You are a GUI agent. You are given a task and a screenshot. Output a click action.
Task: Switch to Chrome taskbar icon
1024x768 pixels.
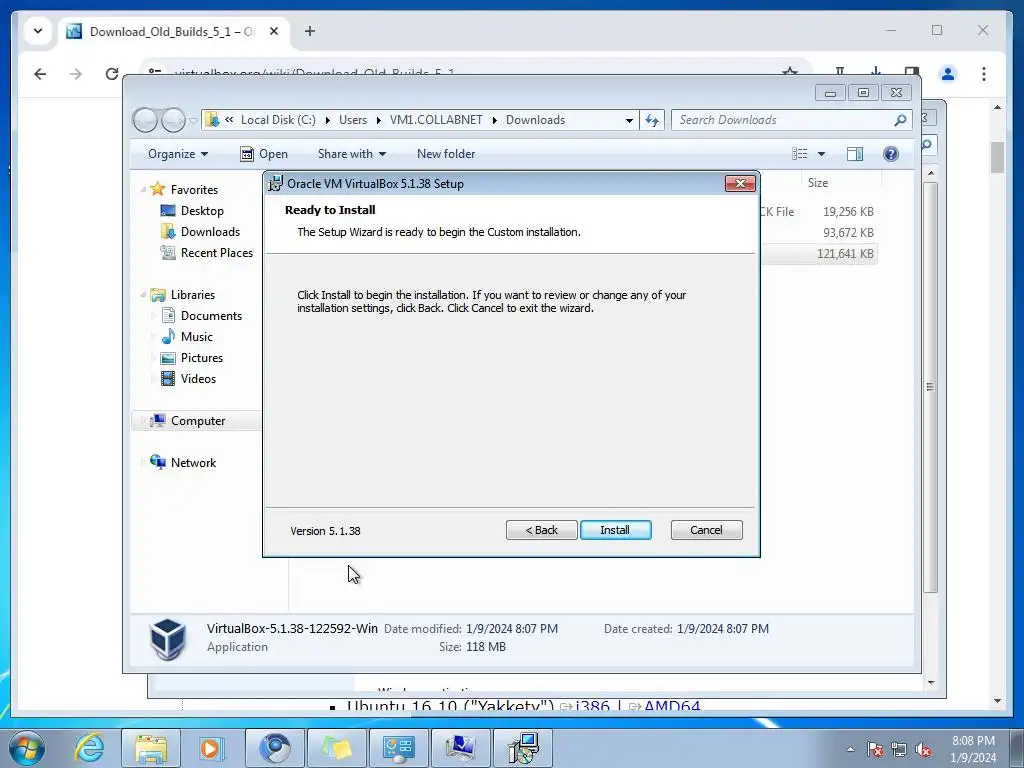(275, 748)
